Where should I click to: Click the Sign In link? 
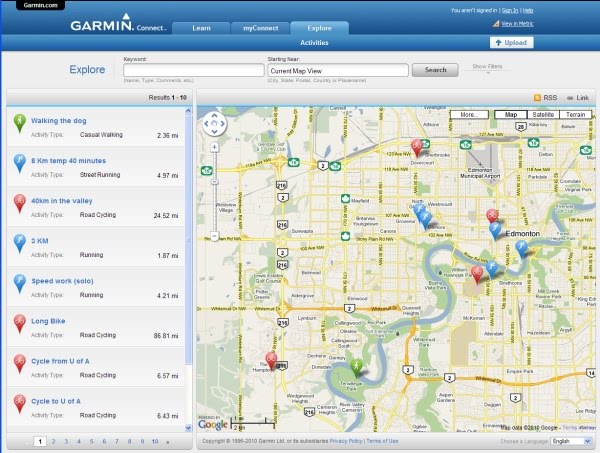pos(510,11)
